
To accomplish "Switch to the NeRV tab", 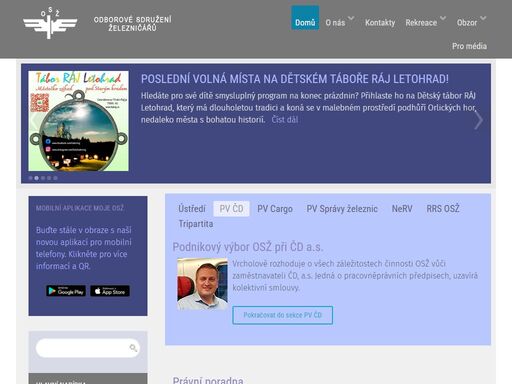I will point(402,209).
